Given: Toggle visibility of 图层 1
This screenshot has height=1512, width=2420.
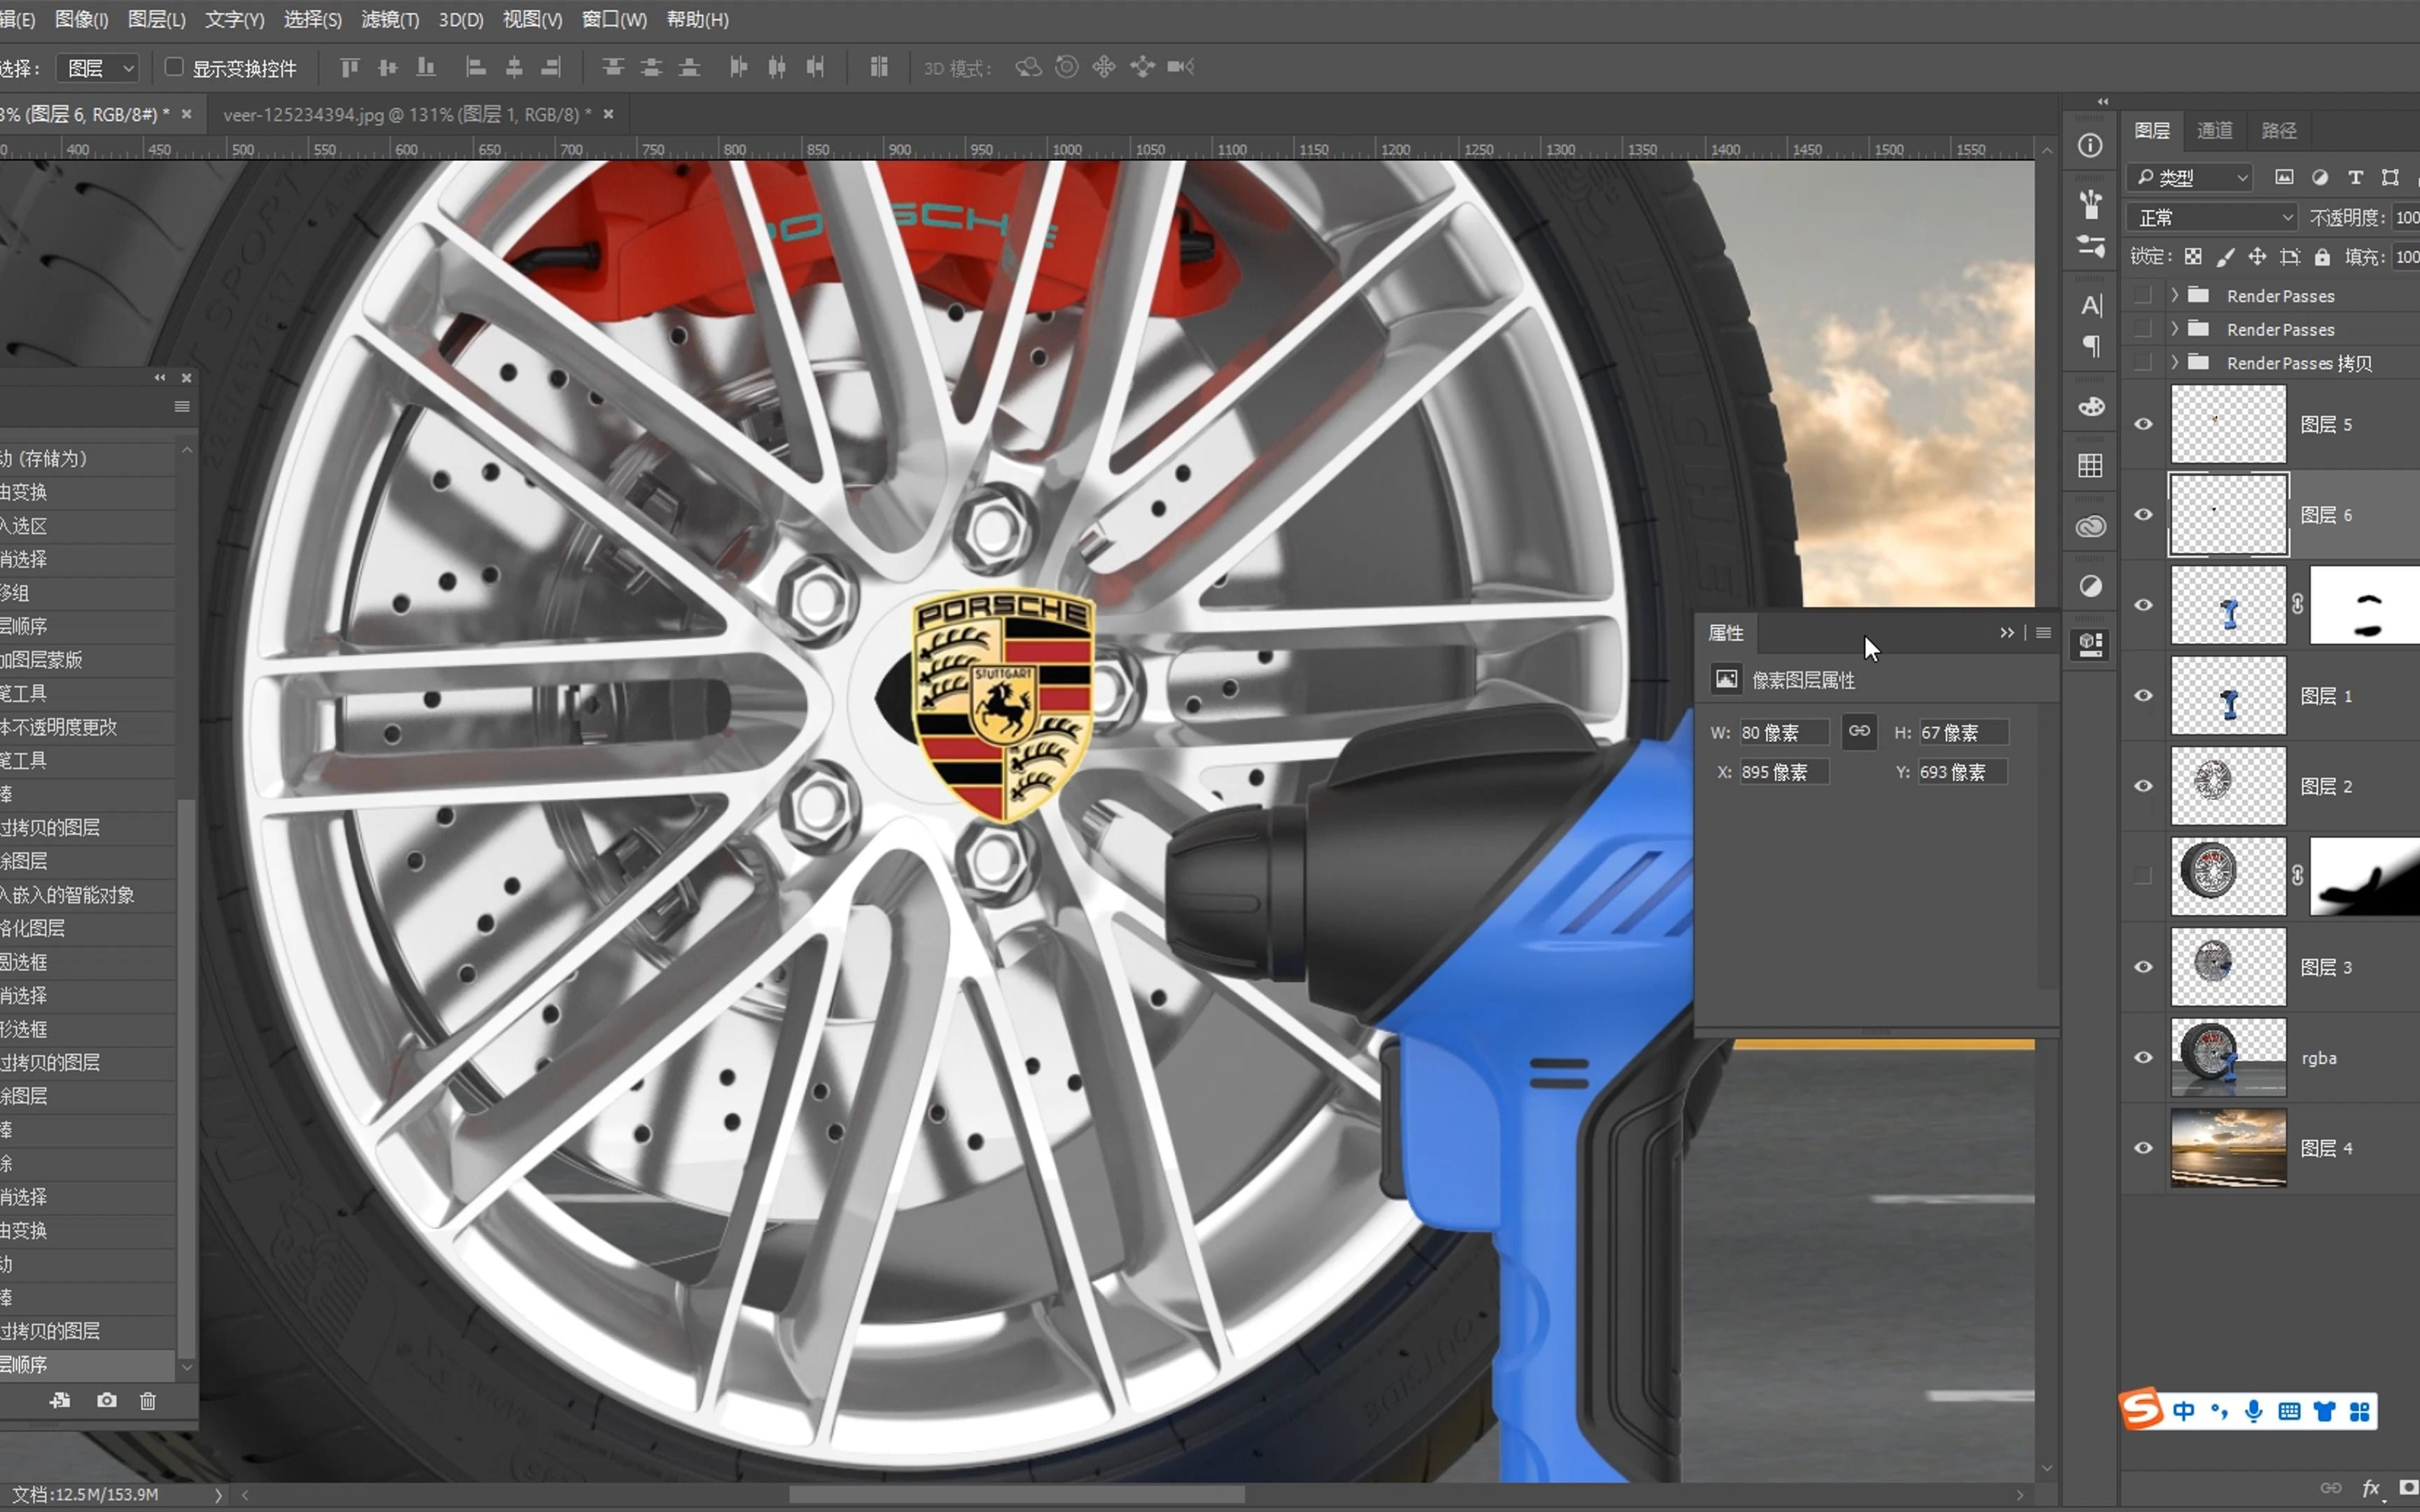Looking at the screenshot, I should (x=2143, y=695).
